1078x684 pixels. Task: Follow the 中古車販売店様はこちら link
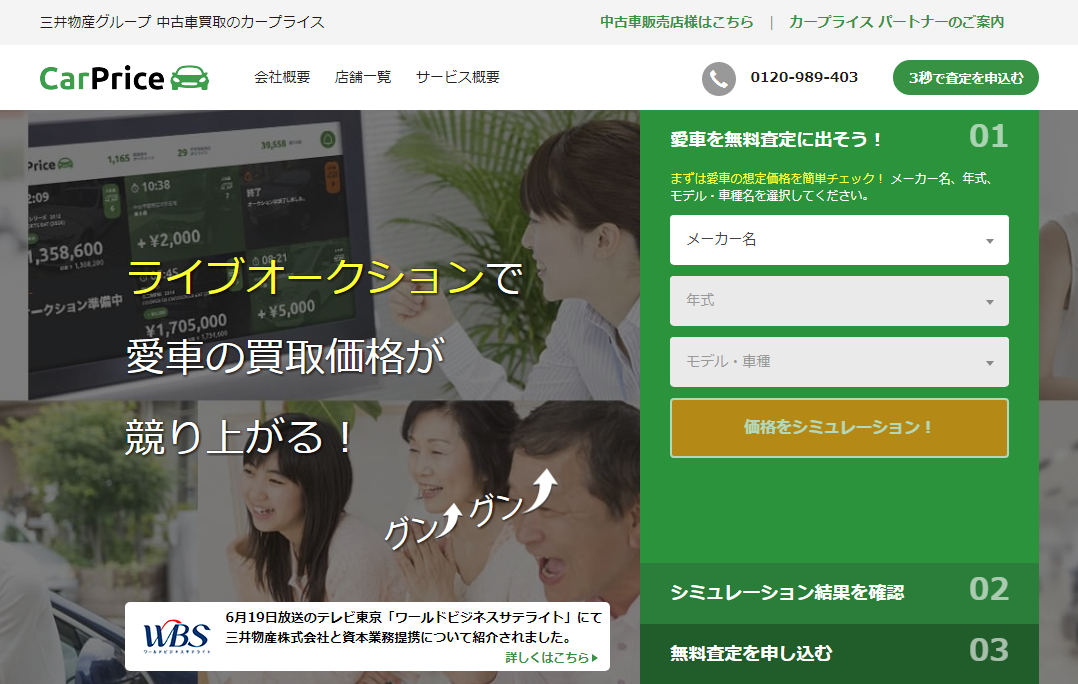(x=676, y=22)
